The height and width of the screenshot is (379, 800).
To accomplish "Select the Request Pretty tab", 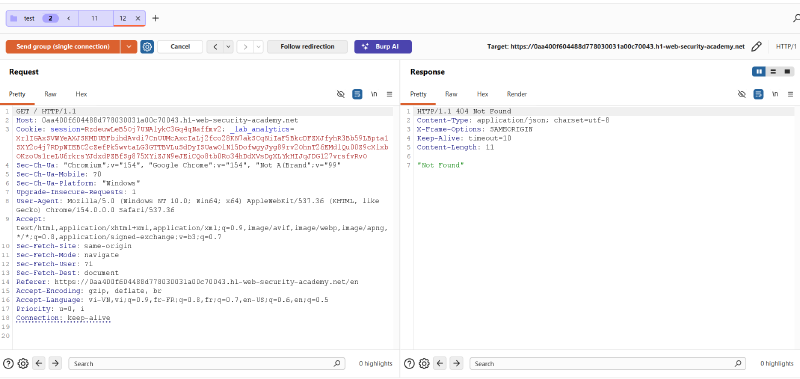I will [x=17, y=94].
